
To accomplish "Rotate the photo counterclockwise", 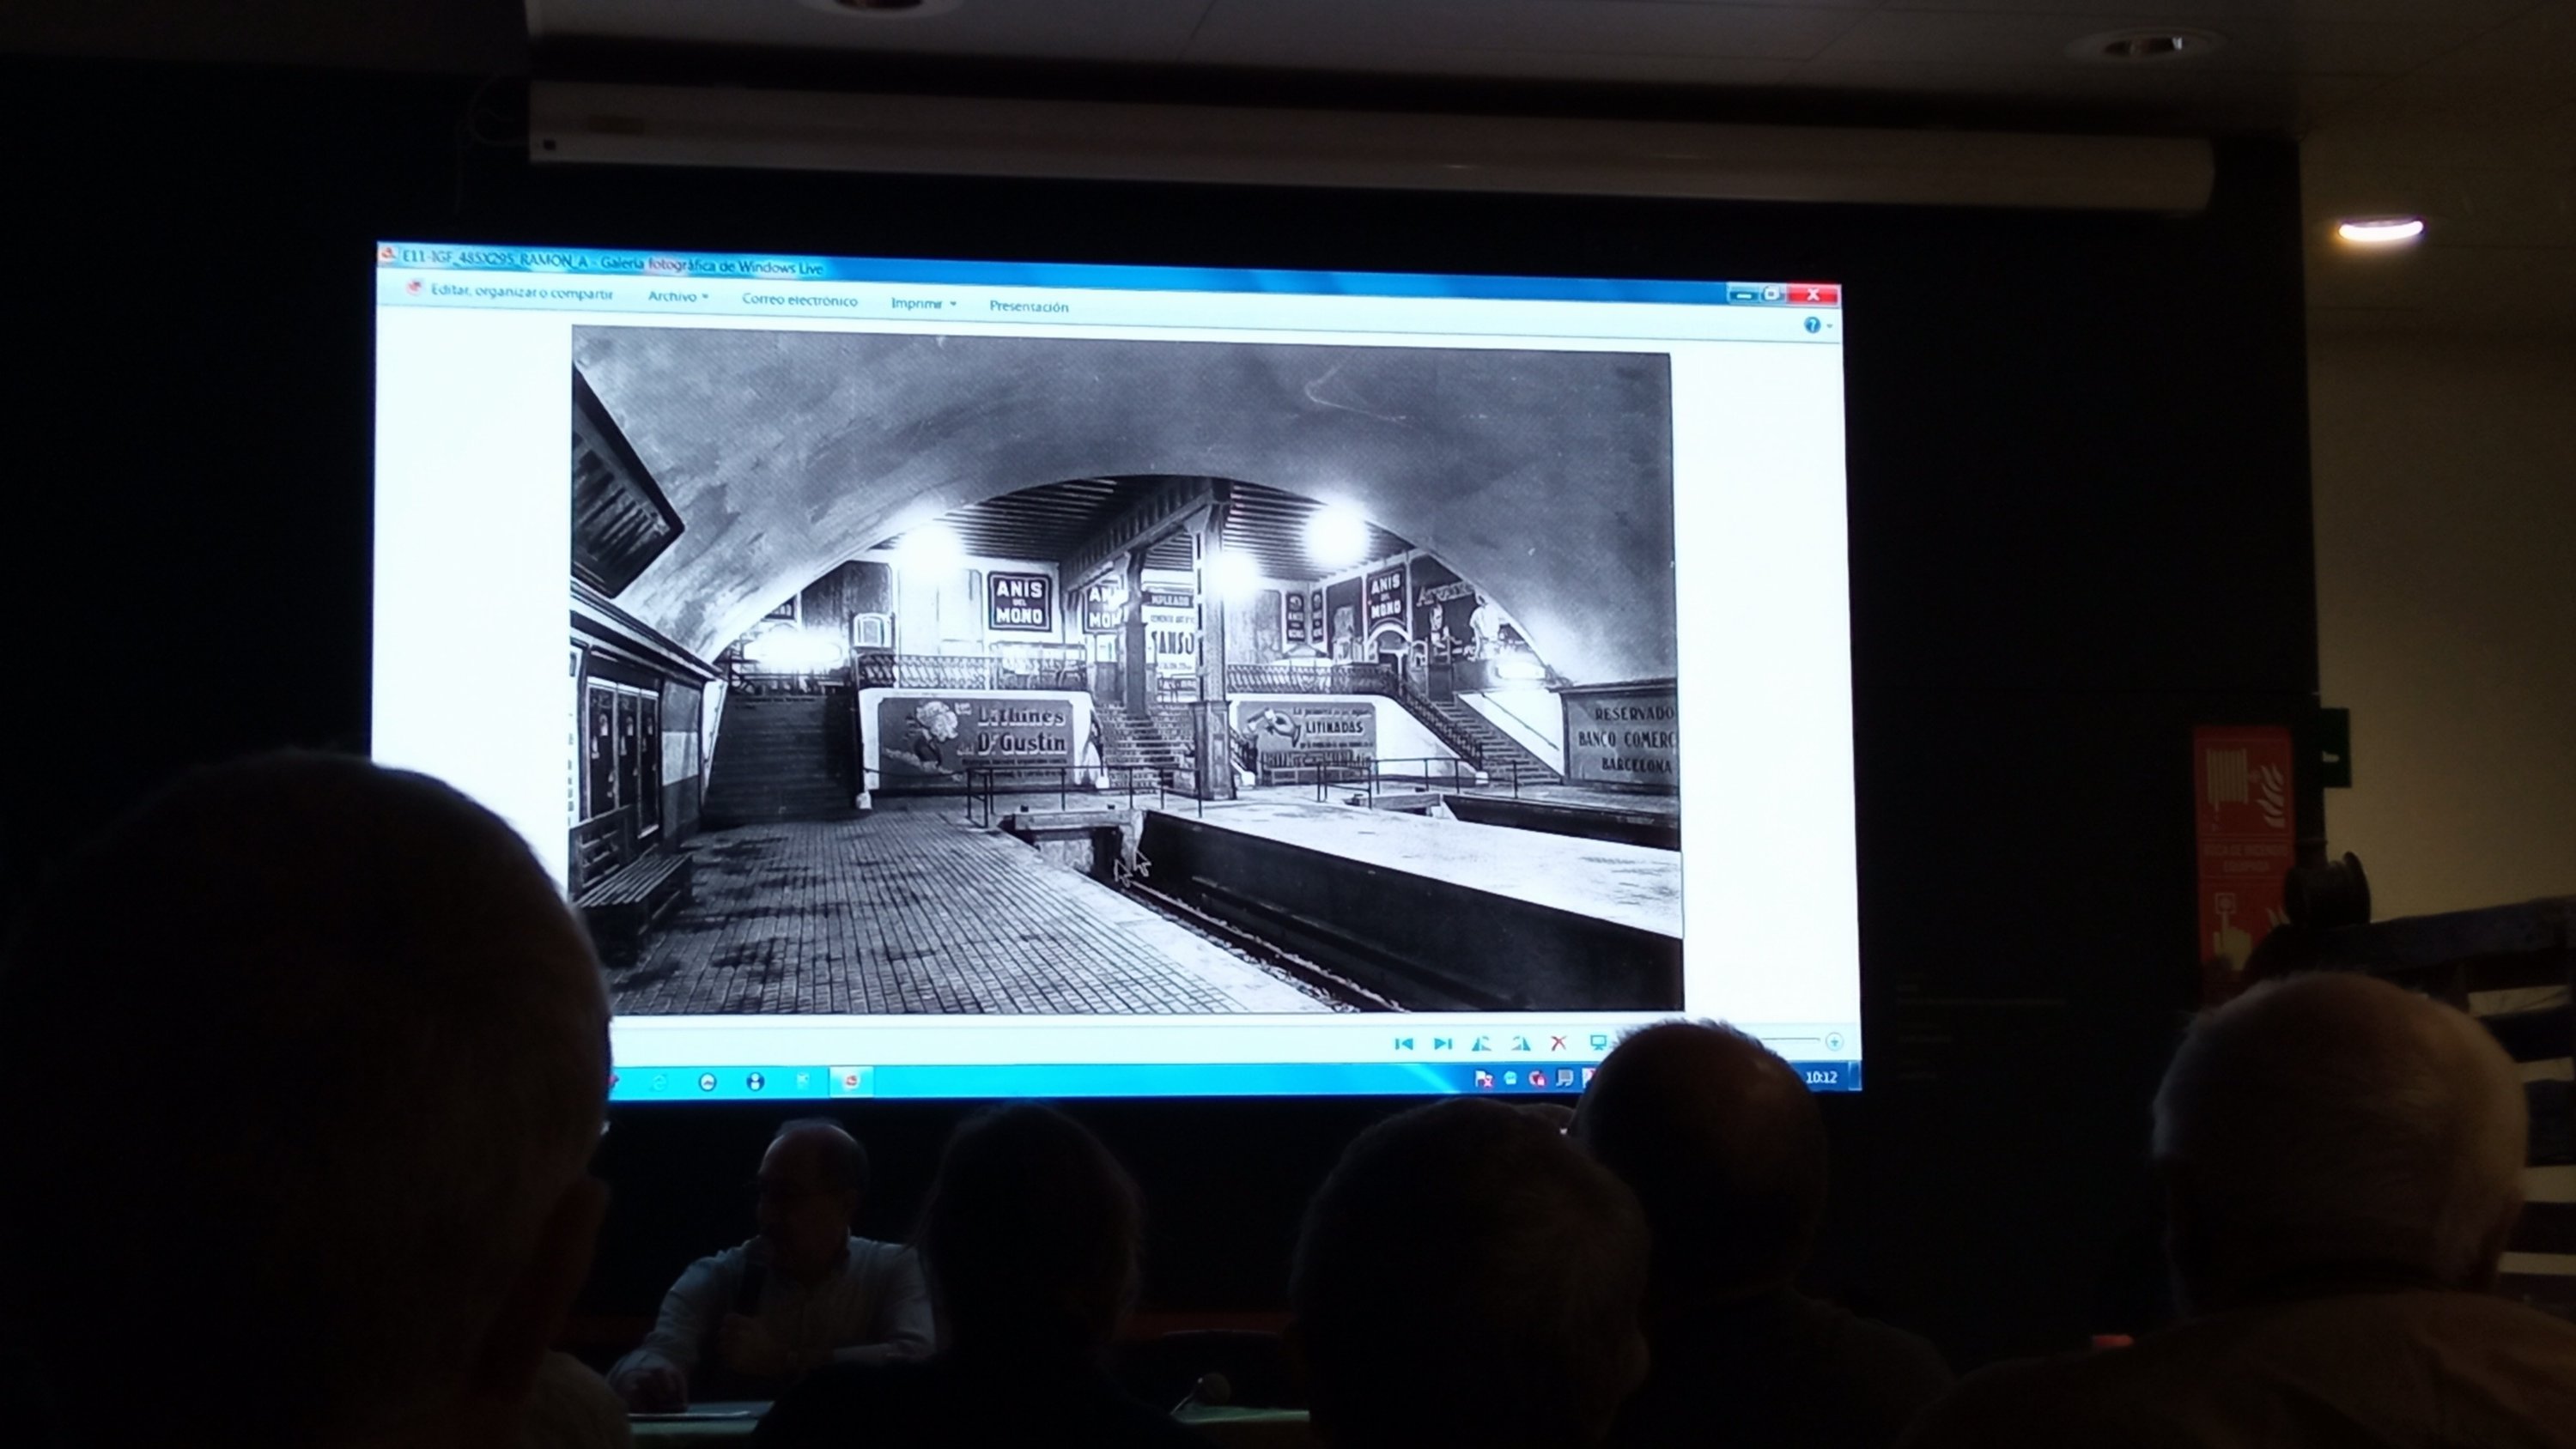I will (x=1481, y=1043).
